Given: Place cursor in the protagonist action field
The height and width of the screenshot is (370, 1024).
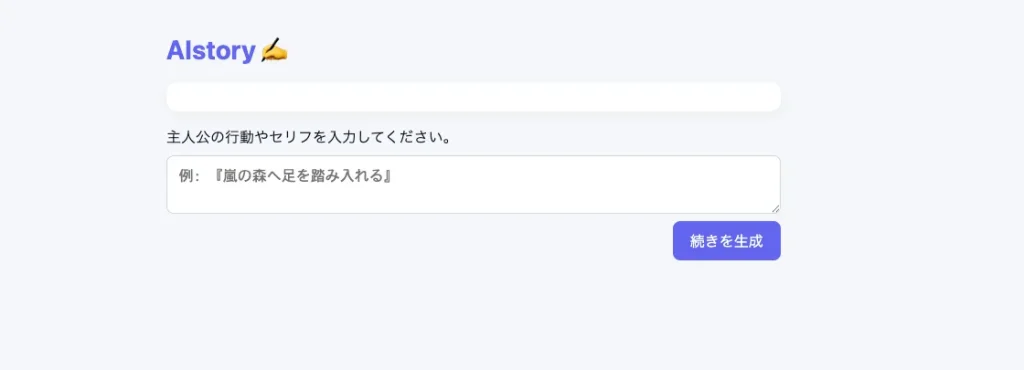Looking at the screenshot, I should tap(473, 185).
